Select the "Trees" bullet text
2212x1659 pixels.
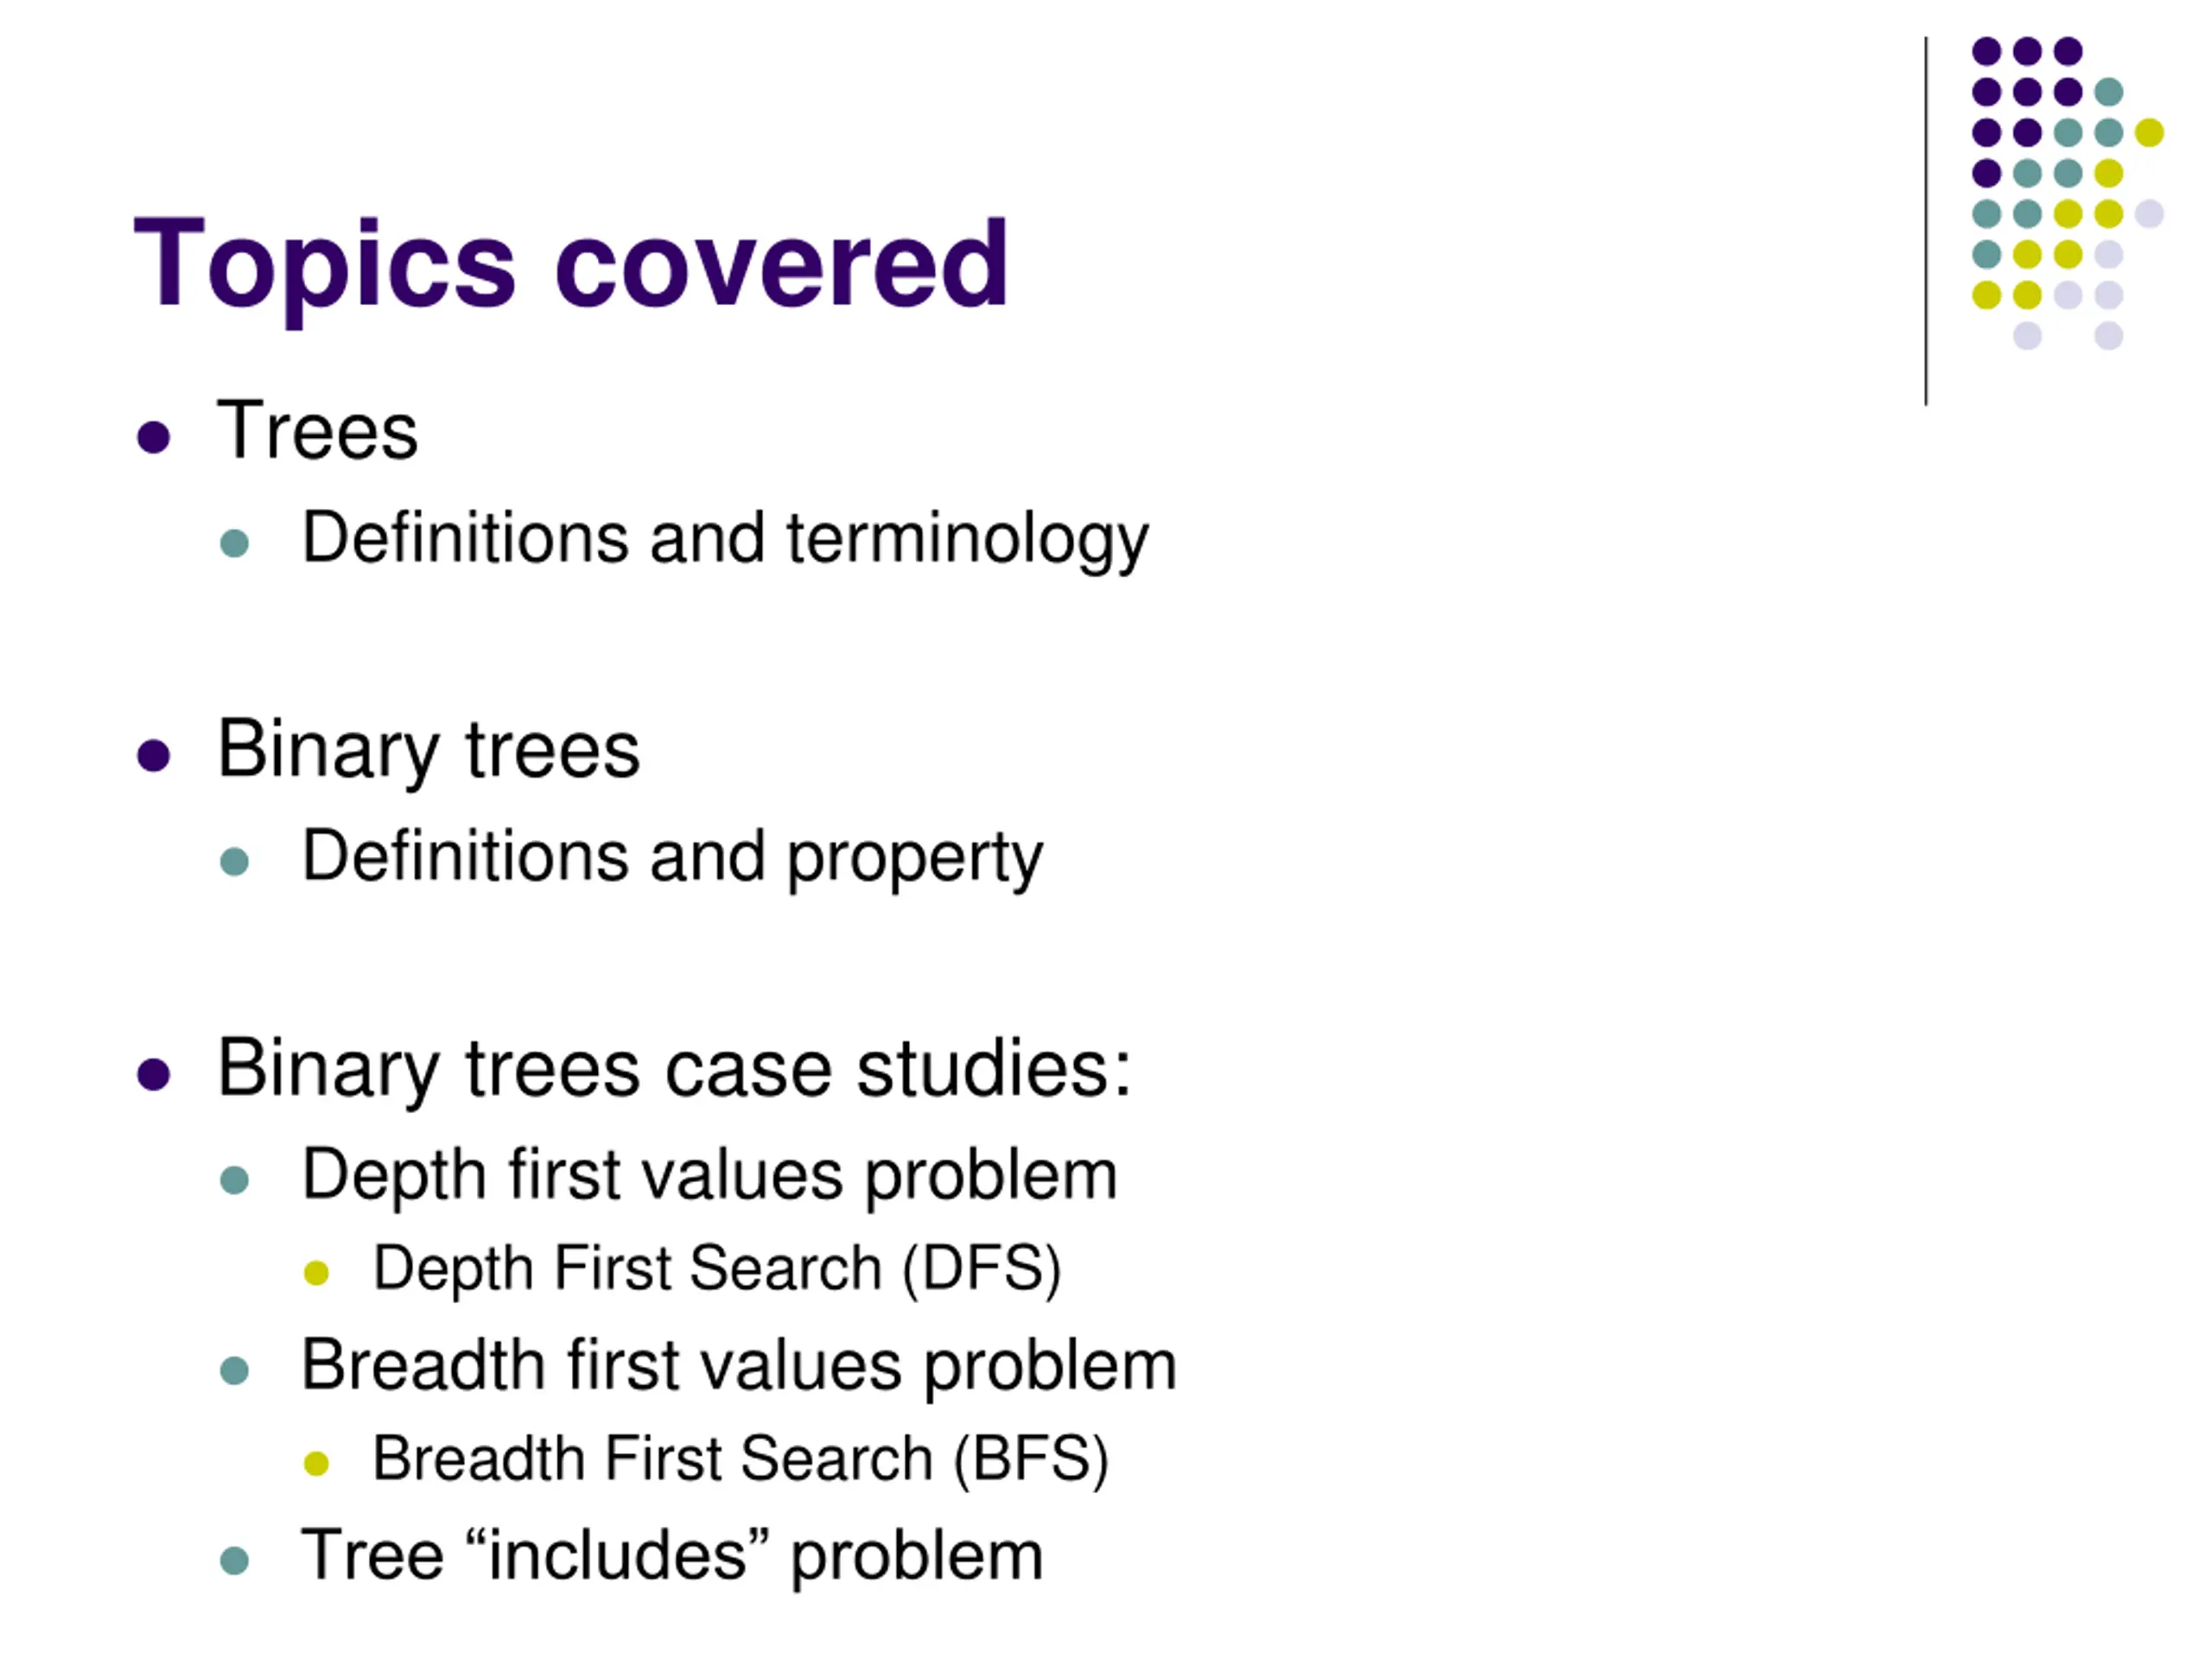(x=317, y=431)
